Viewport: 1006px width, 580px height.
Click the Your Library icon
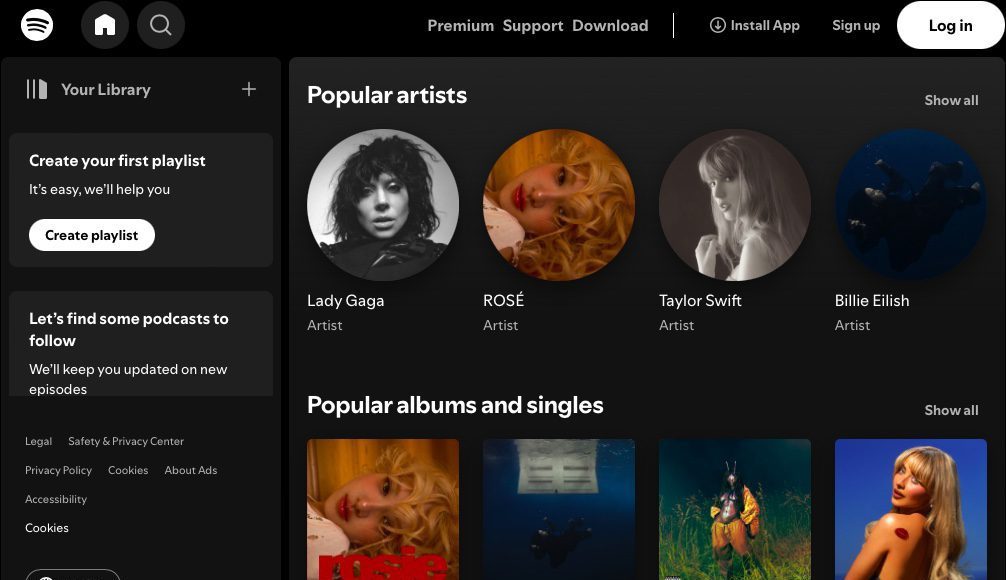(37, 89)
